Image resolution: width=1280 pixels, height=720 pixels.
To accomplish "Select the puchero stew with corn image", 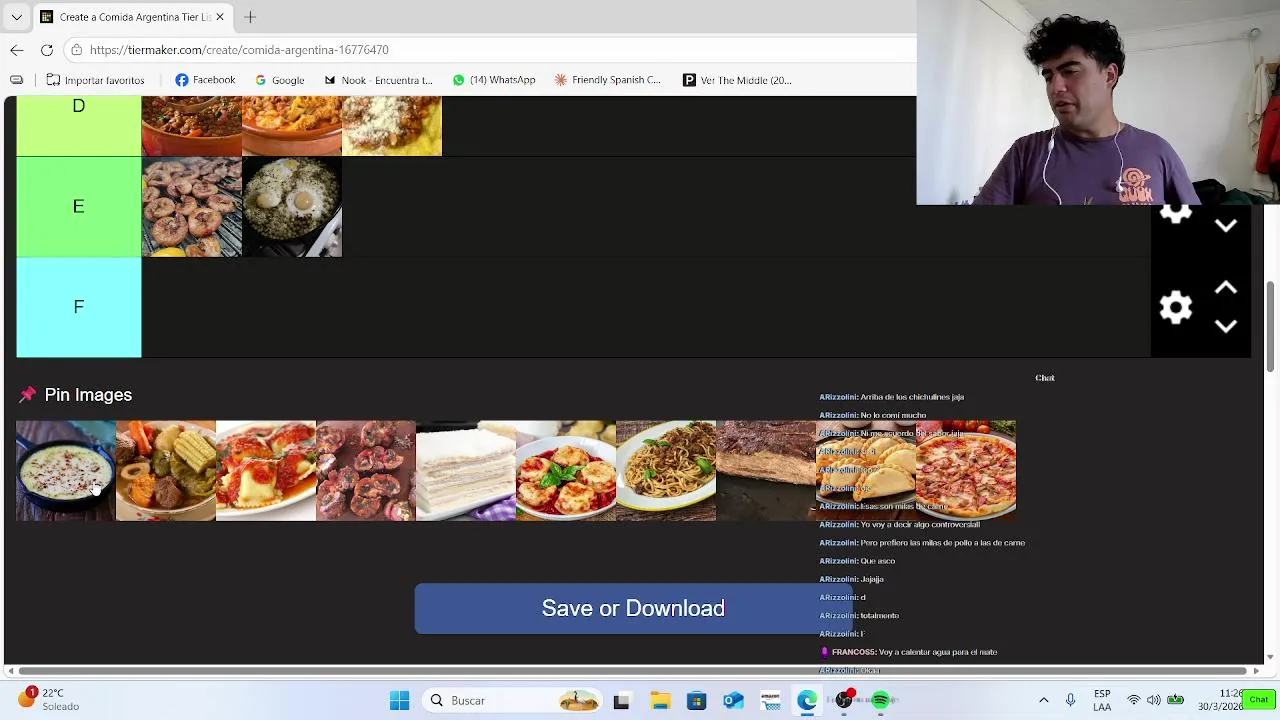I will click(166, 471).
